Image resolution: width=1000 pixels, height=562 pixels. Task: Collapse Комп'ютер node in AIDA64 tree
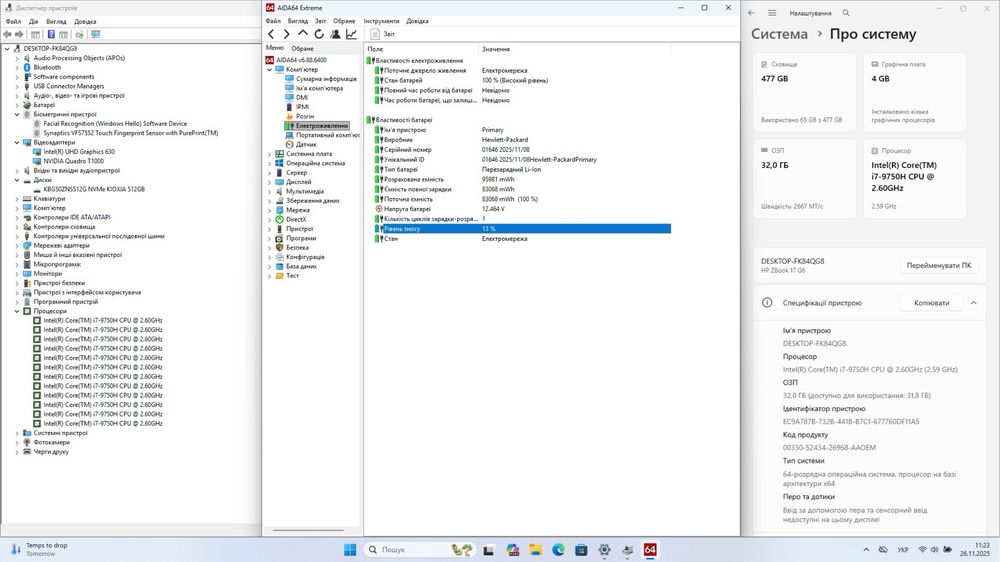point(270,70)
